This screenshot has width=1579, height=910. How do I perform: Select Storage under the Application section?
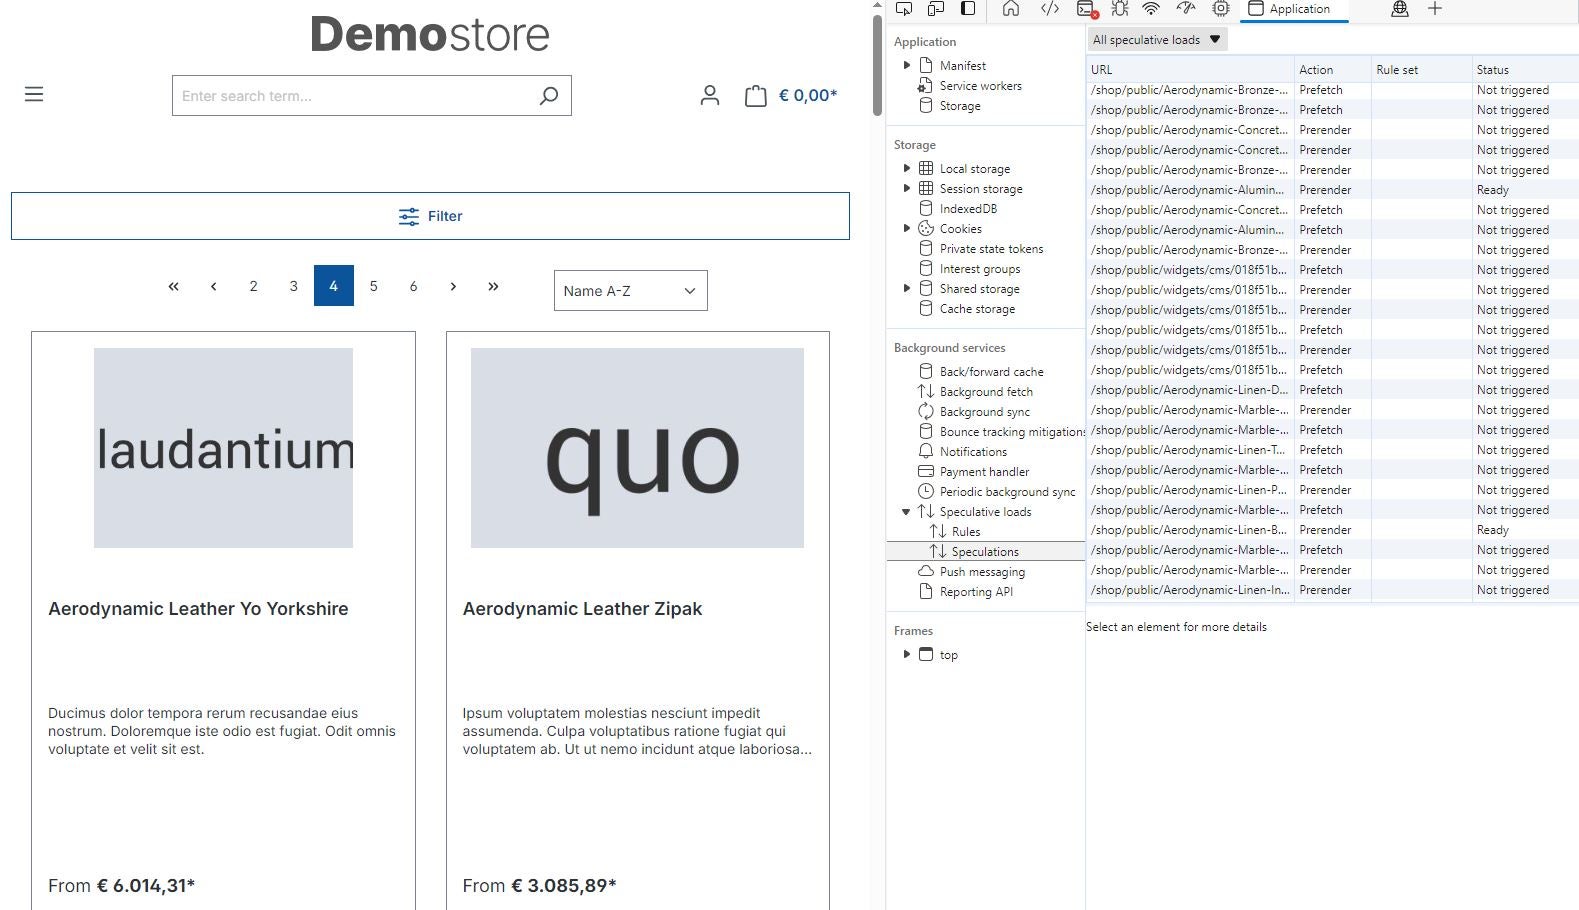(959, 106)
